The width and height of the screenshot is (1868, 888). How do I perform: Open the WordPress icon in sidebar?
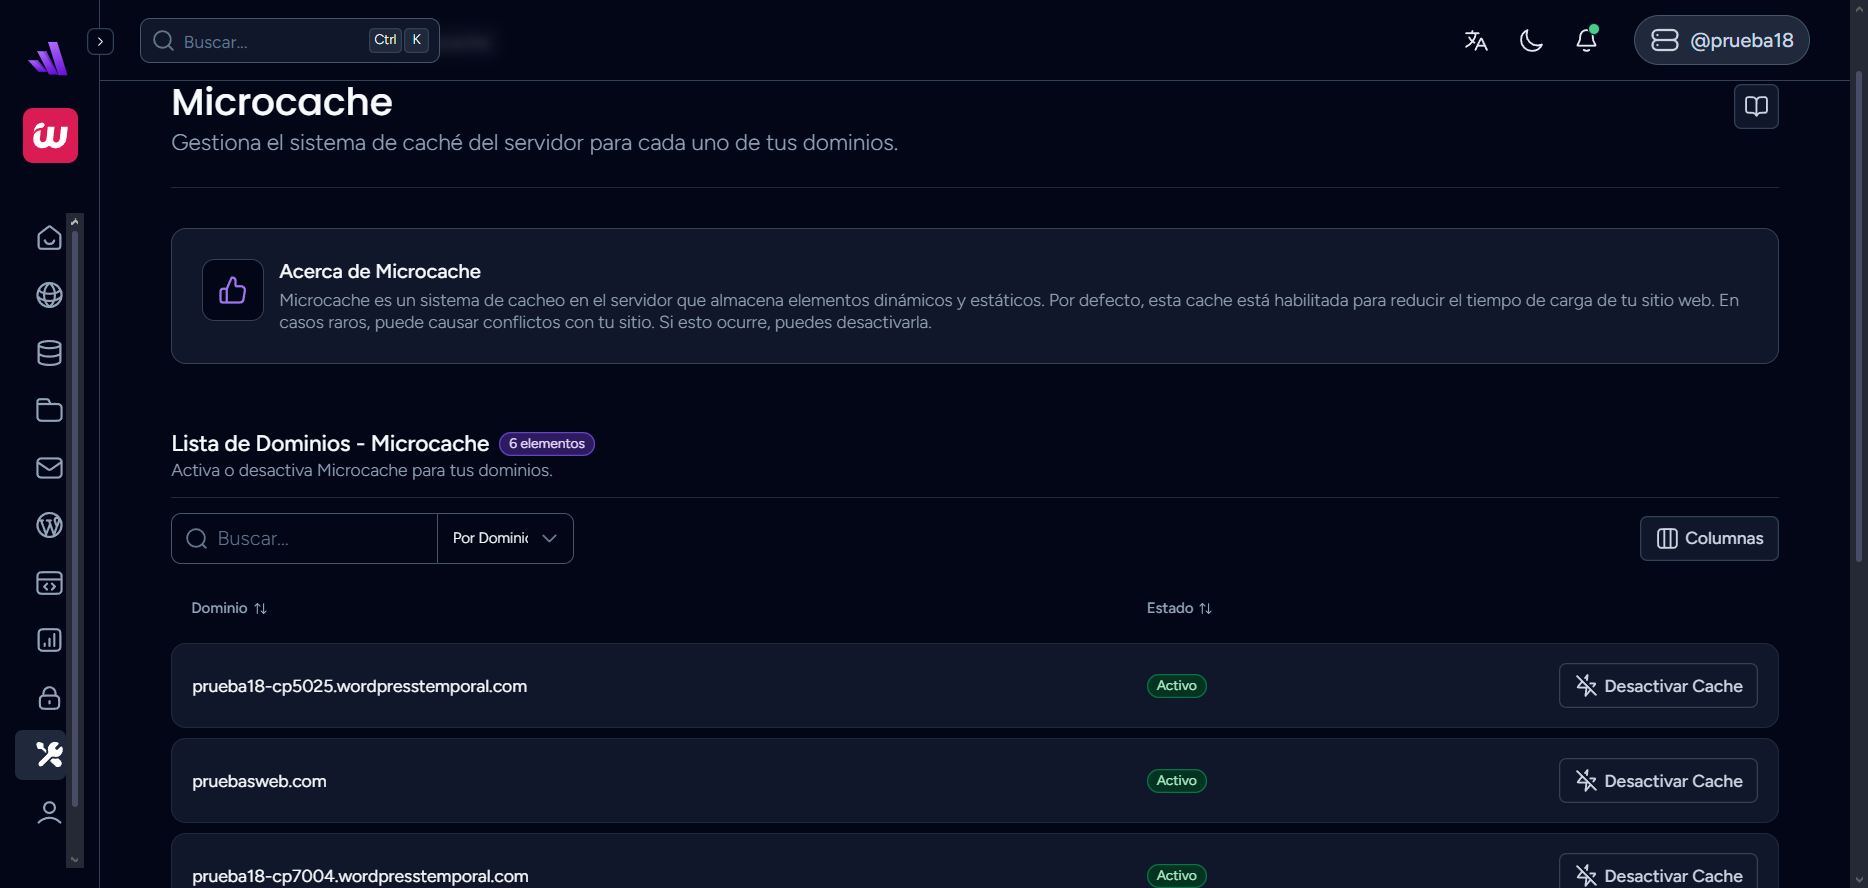point(49,525)
